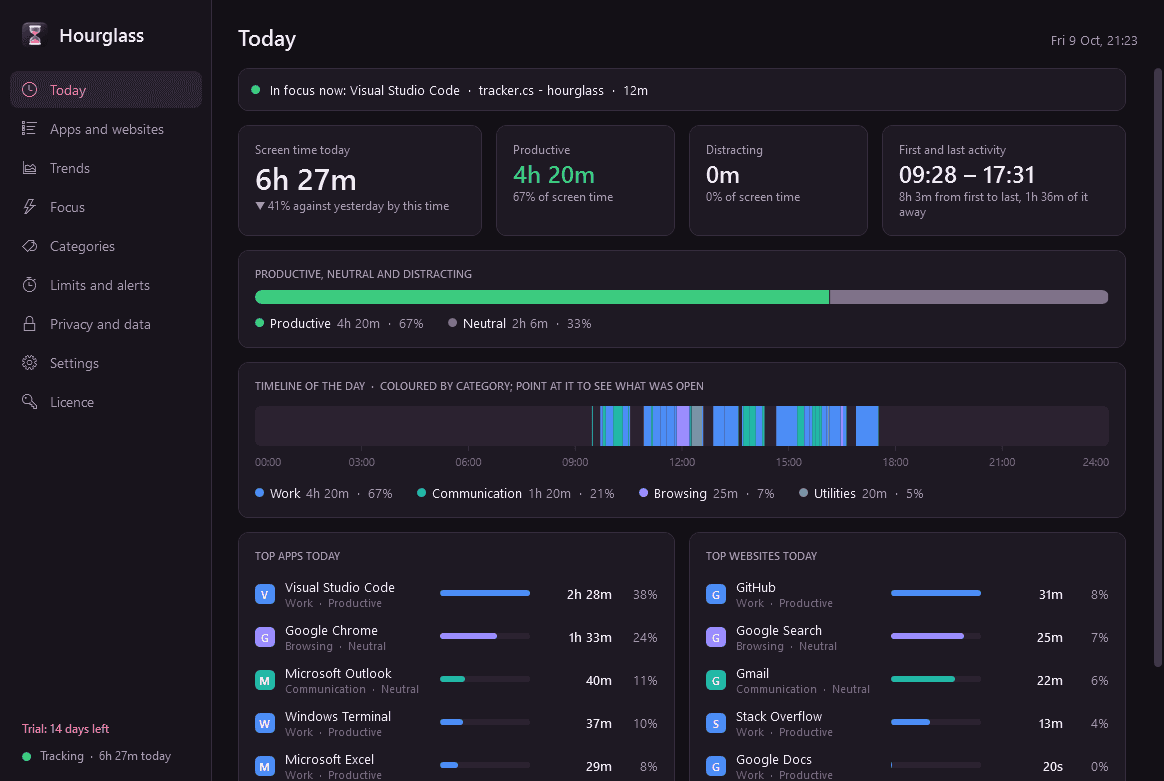
Task: Click the purple browsing block in the timeline
Action: coord(684,426)
